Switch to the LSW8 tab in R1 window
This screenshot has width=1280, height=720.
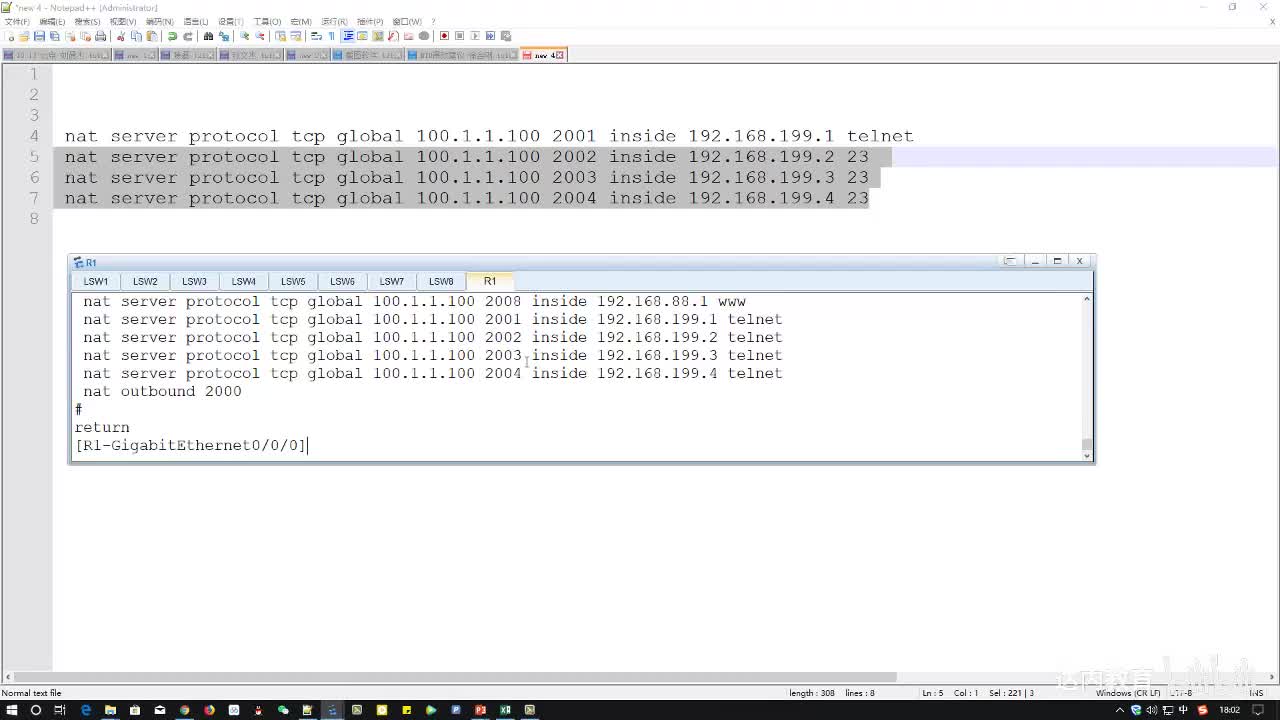point(441,281)
